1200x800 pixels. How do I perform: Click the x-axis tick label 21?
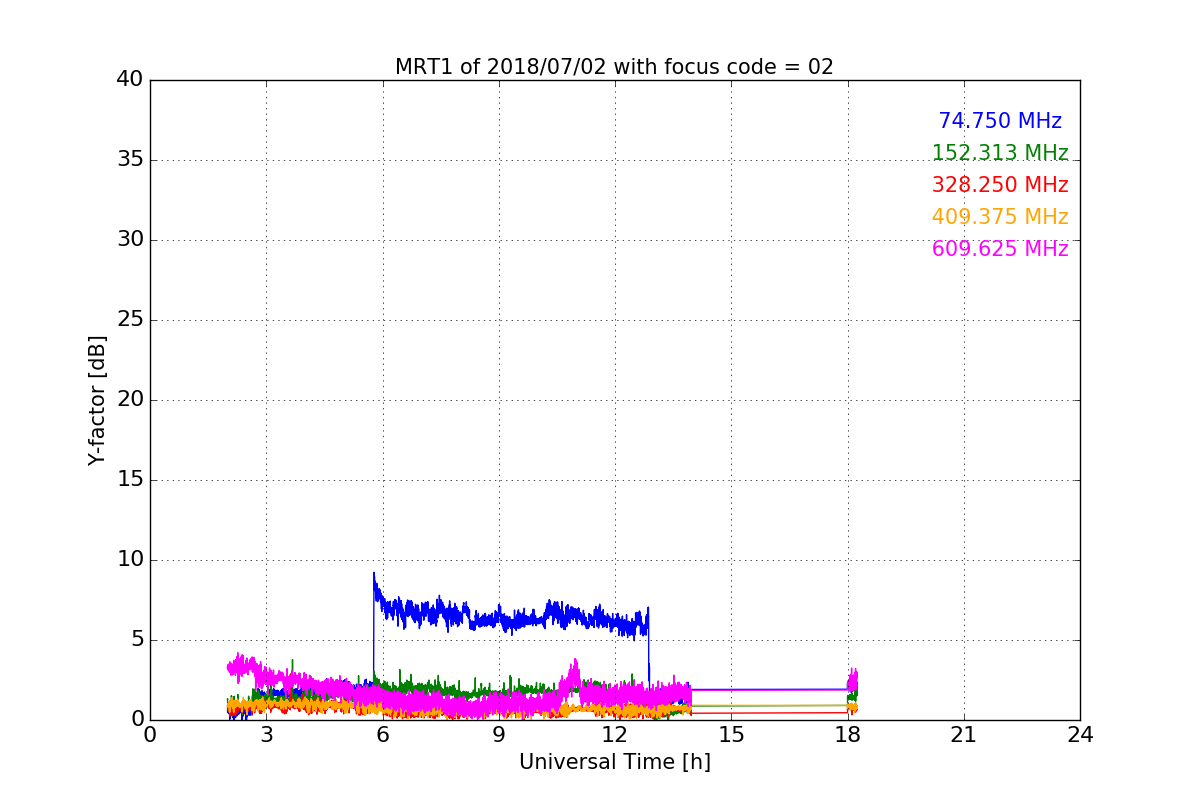(x=964, y=735)
